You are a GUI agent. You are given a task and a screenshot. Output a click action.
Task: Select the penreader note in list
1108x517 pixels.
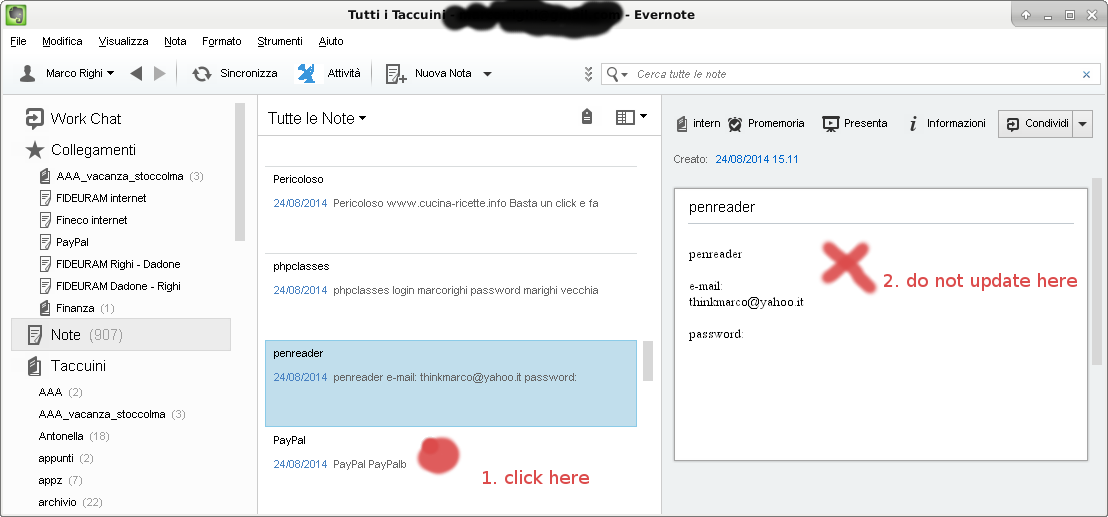click(451, 384)
